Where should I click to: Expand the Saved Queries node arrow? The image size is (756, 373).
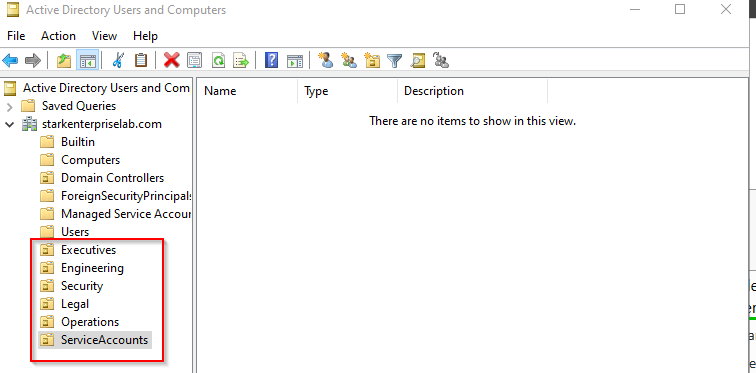pyautogui.click(x=10, y=106)
